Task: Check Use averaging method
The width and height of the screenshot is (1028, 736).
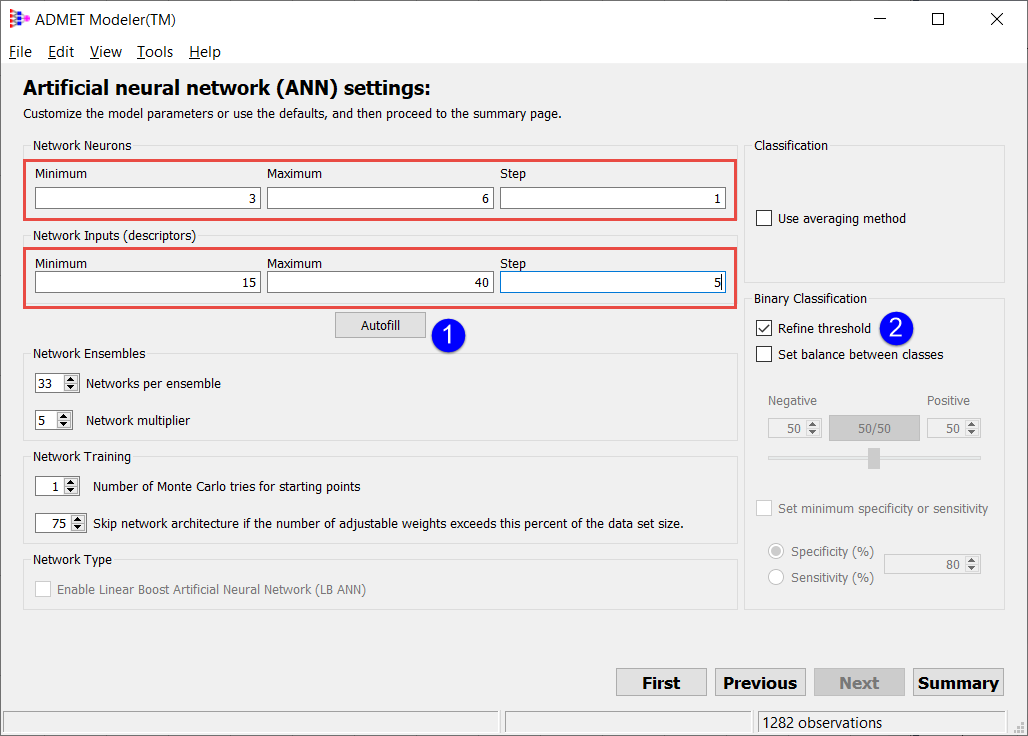Action: pos(764,218)
